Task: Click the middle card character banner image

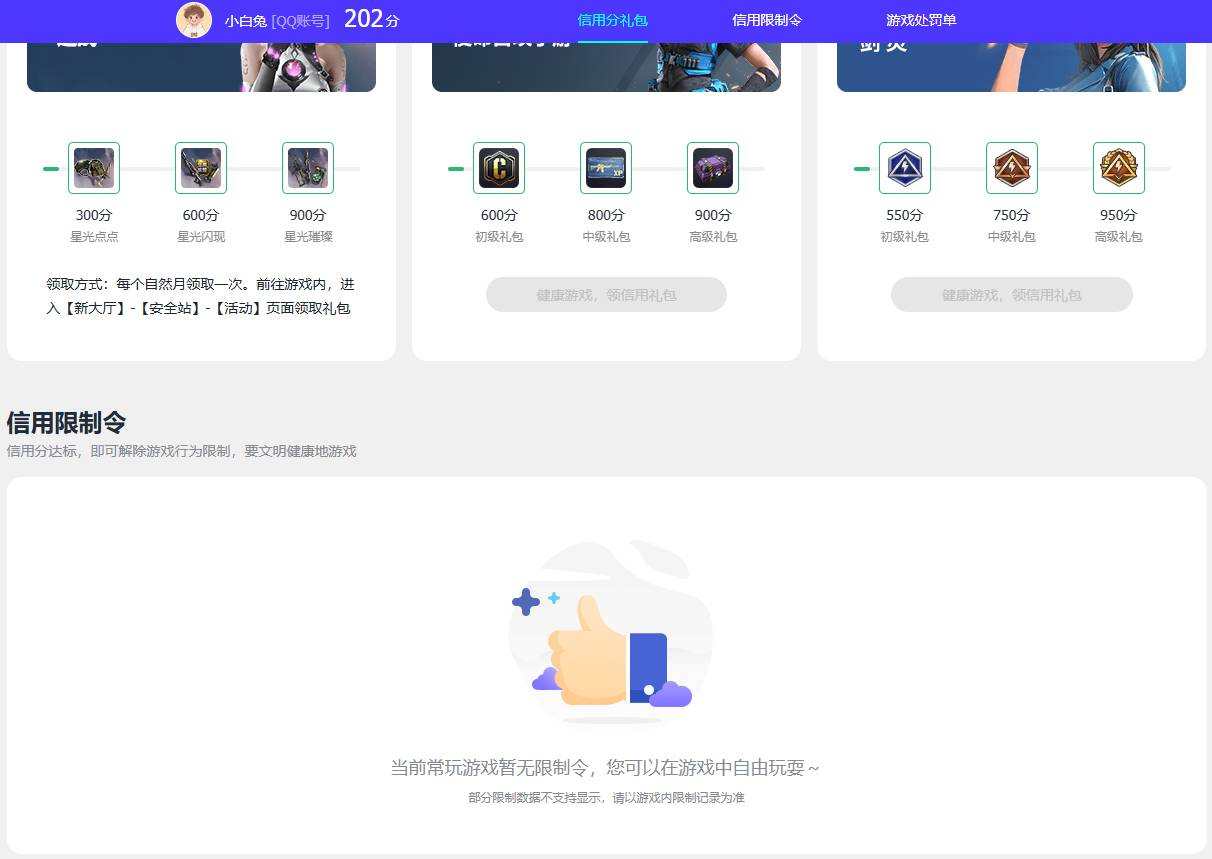Action: [606, 67]
